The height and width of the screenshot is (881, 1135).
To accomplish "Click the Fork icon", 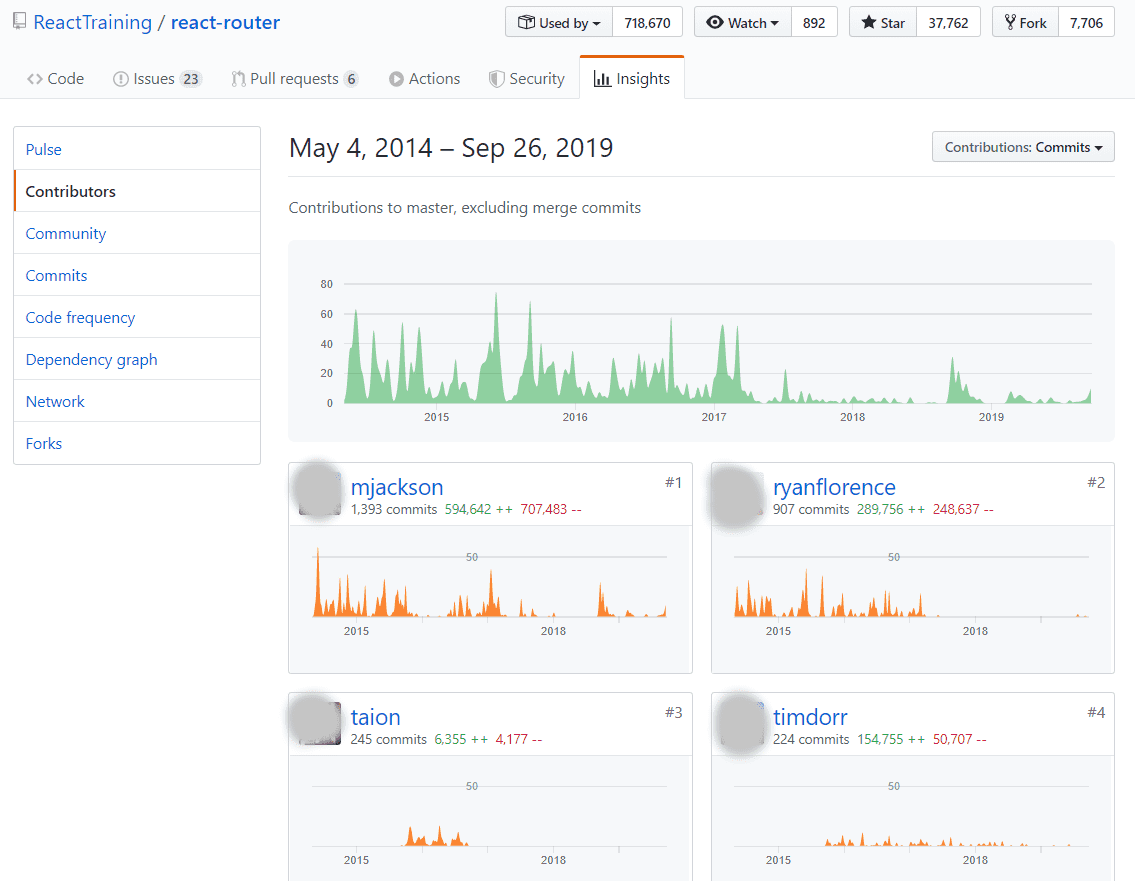I will 1010,22.
